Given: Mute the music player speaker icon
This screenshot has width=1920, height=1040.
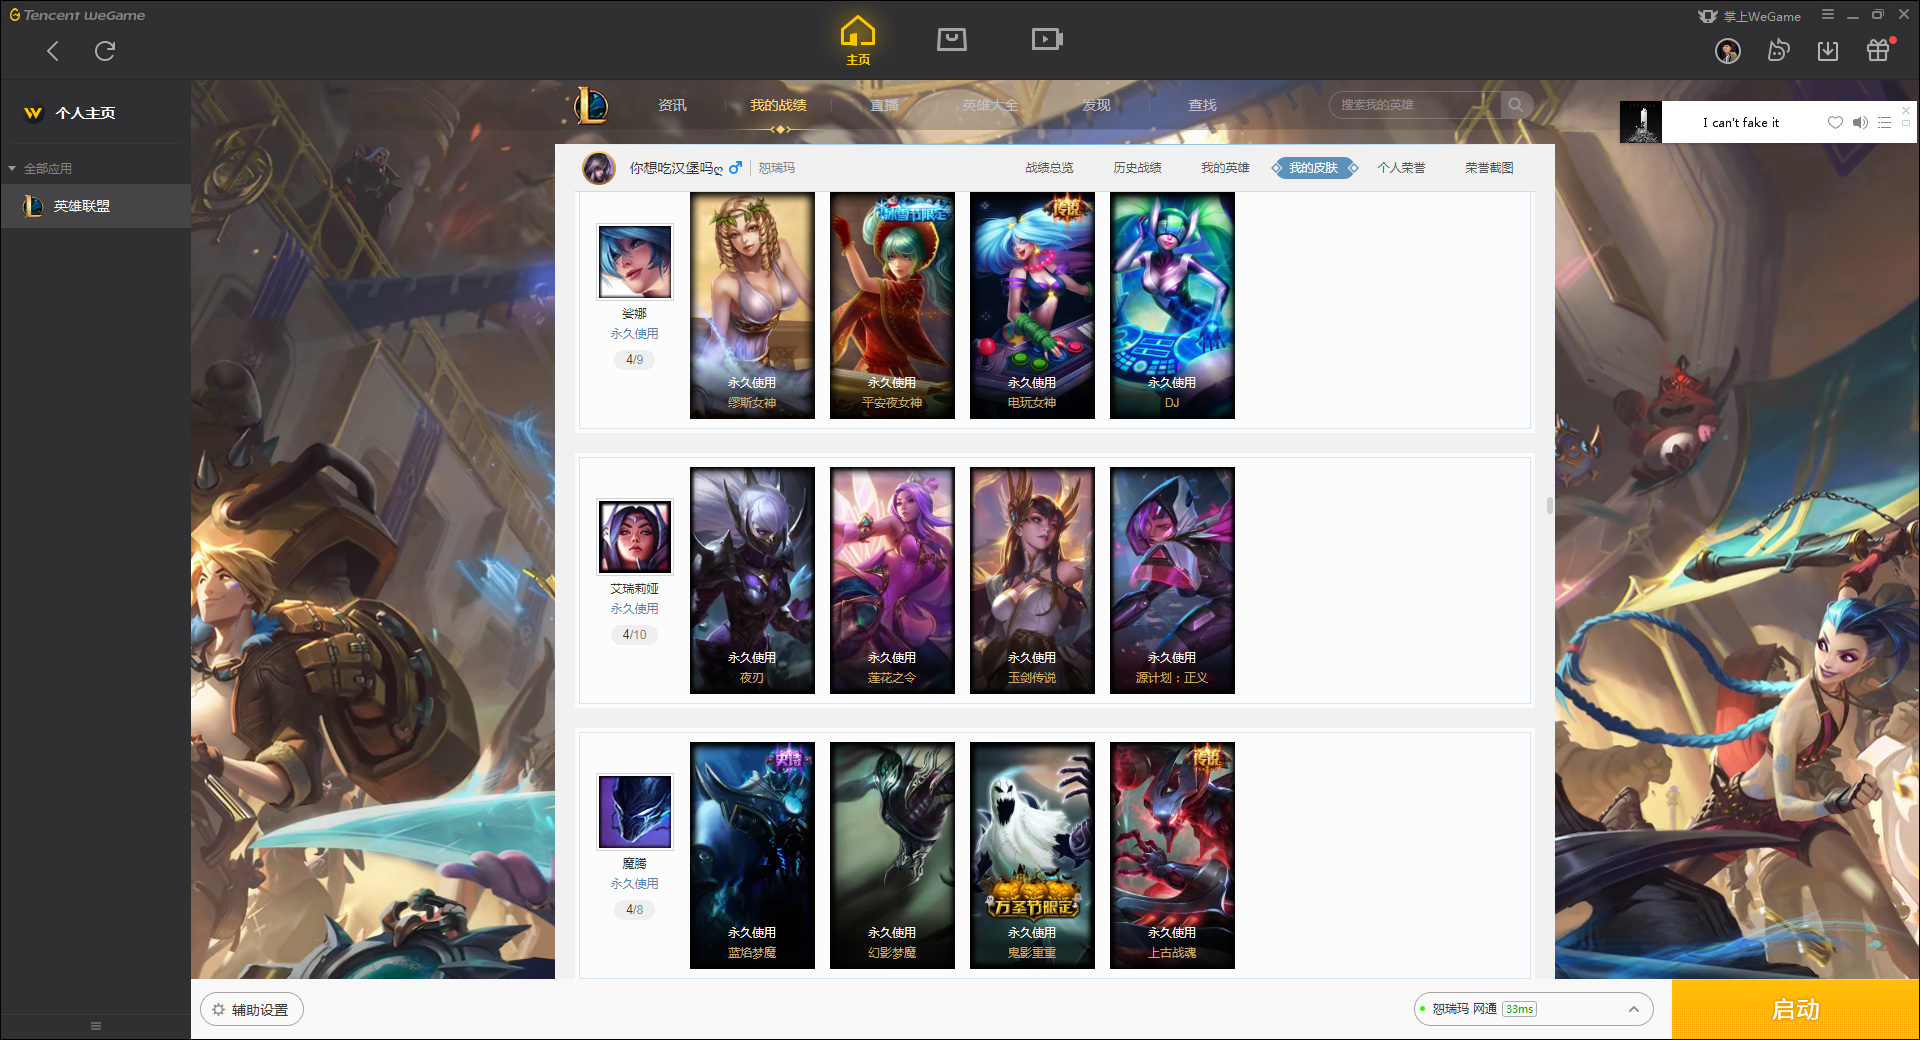Looking at the screenshot, I should point(1860,123).
